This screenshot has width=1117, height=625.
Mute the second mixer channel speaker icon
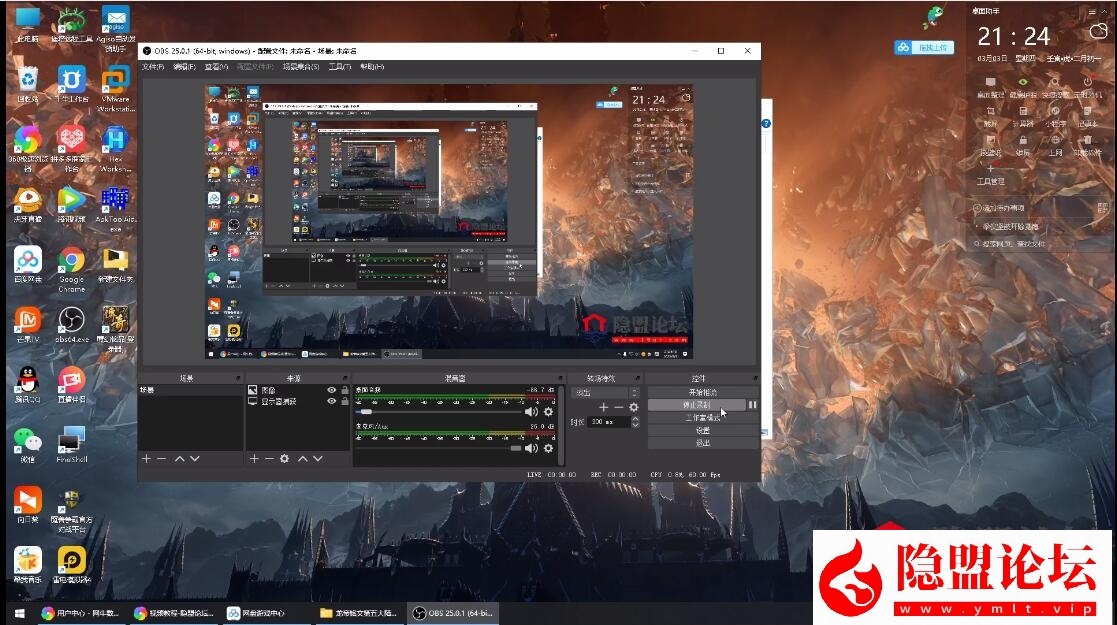click(531, 448)
